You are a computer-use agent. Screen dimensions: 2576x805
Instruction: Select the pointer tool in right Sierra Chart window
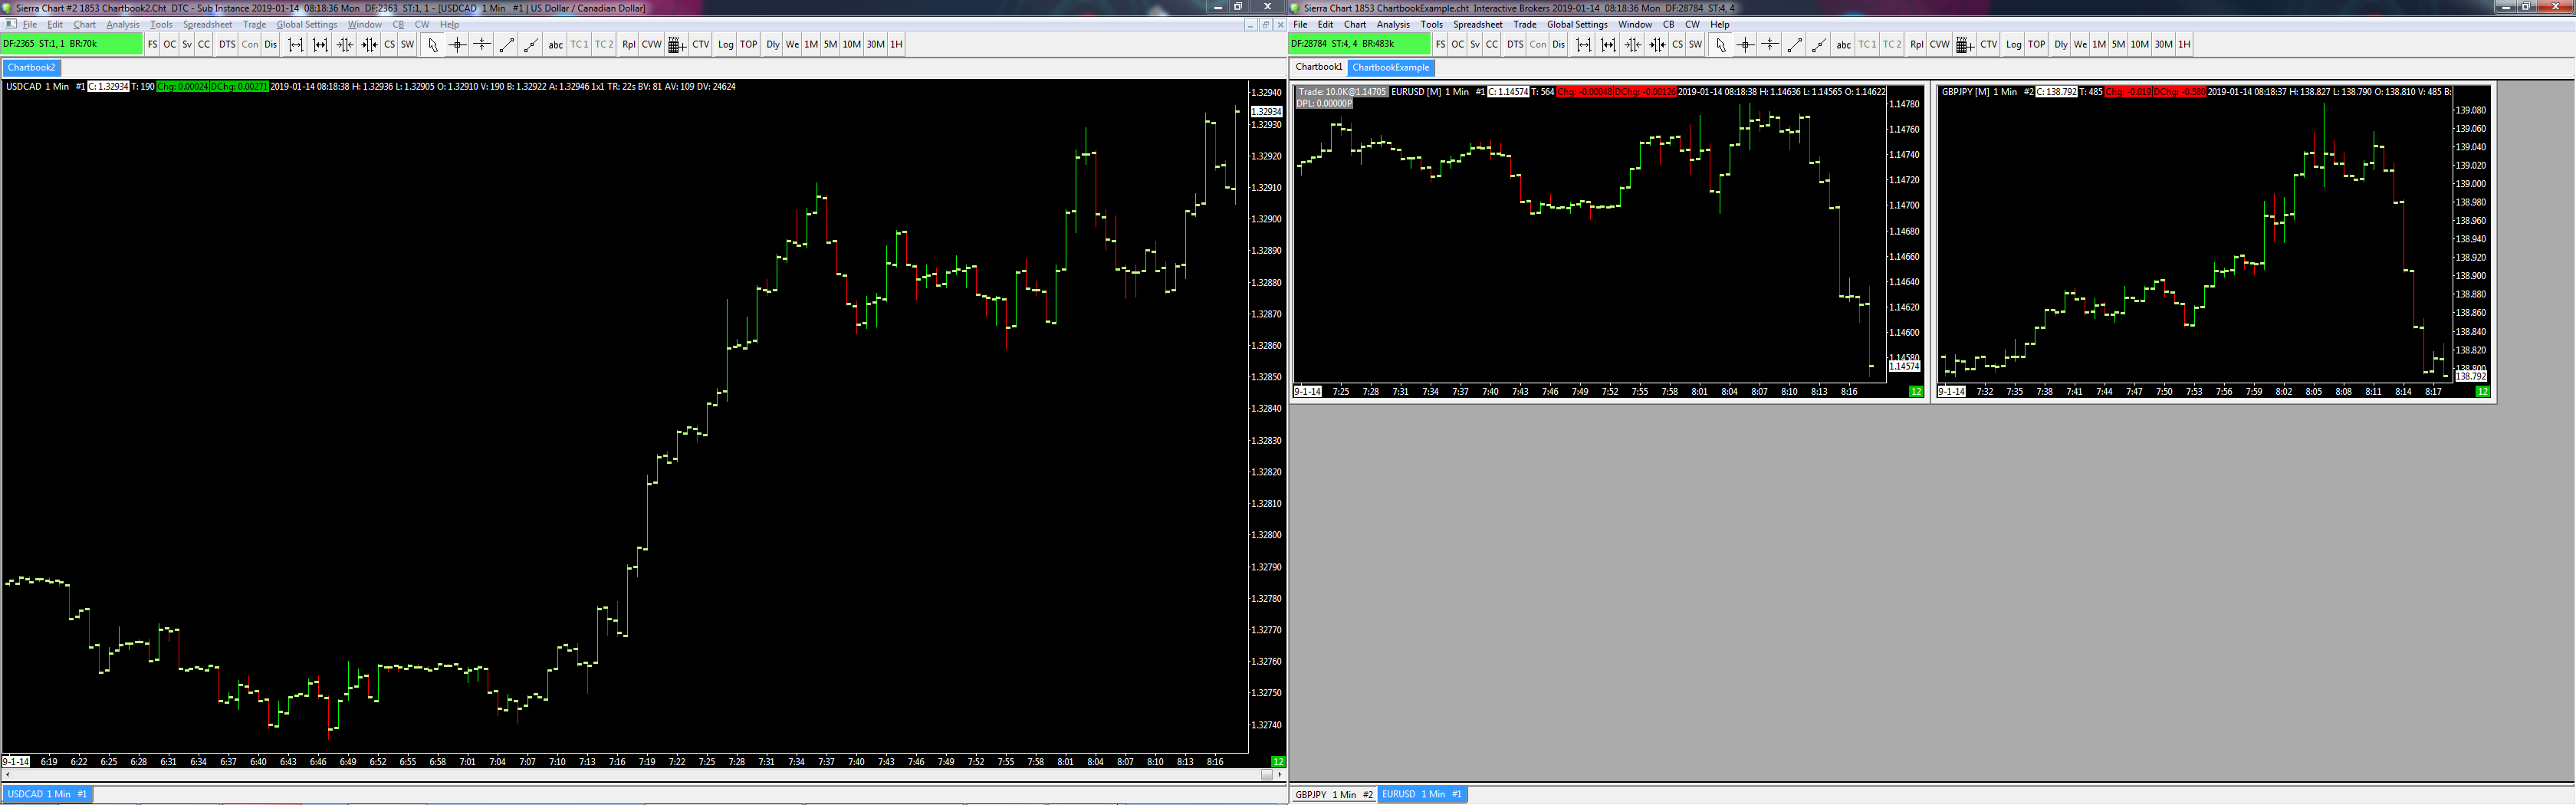pyautogui.click(x=1720, y=44)
